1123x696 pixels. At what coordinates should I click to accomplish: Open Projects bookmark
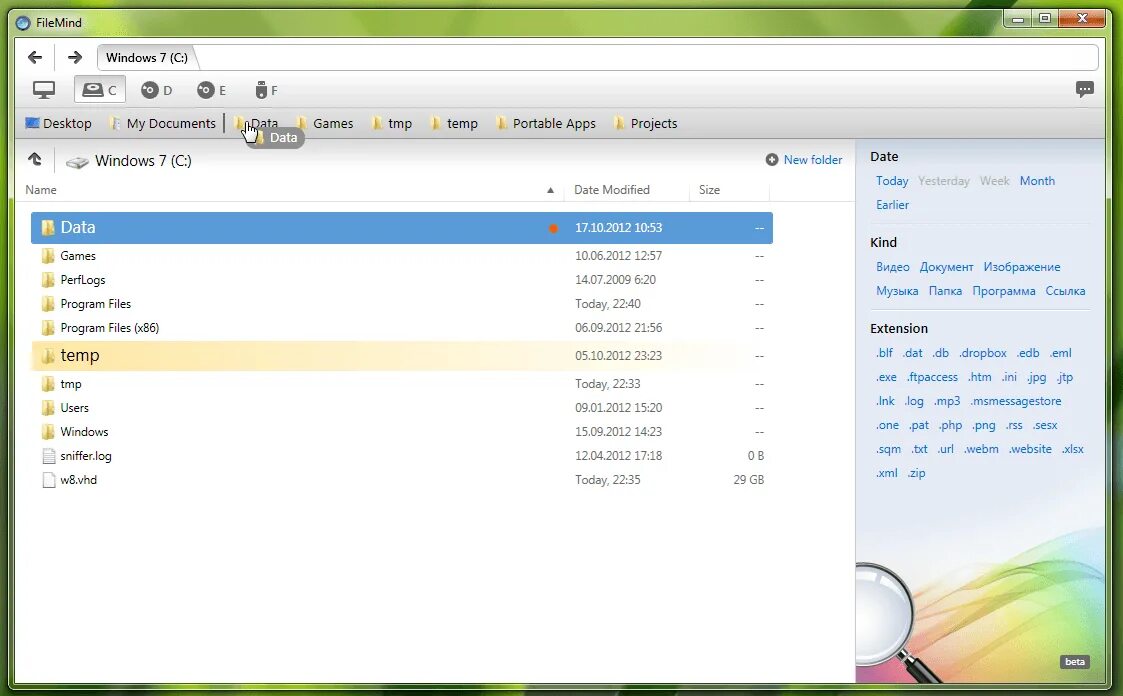645,123
